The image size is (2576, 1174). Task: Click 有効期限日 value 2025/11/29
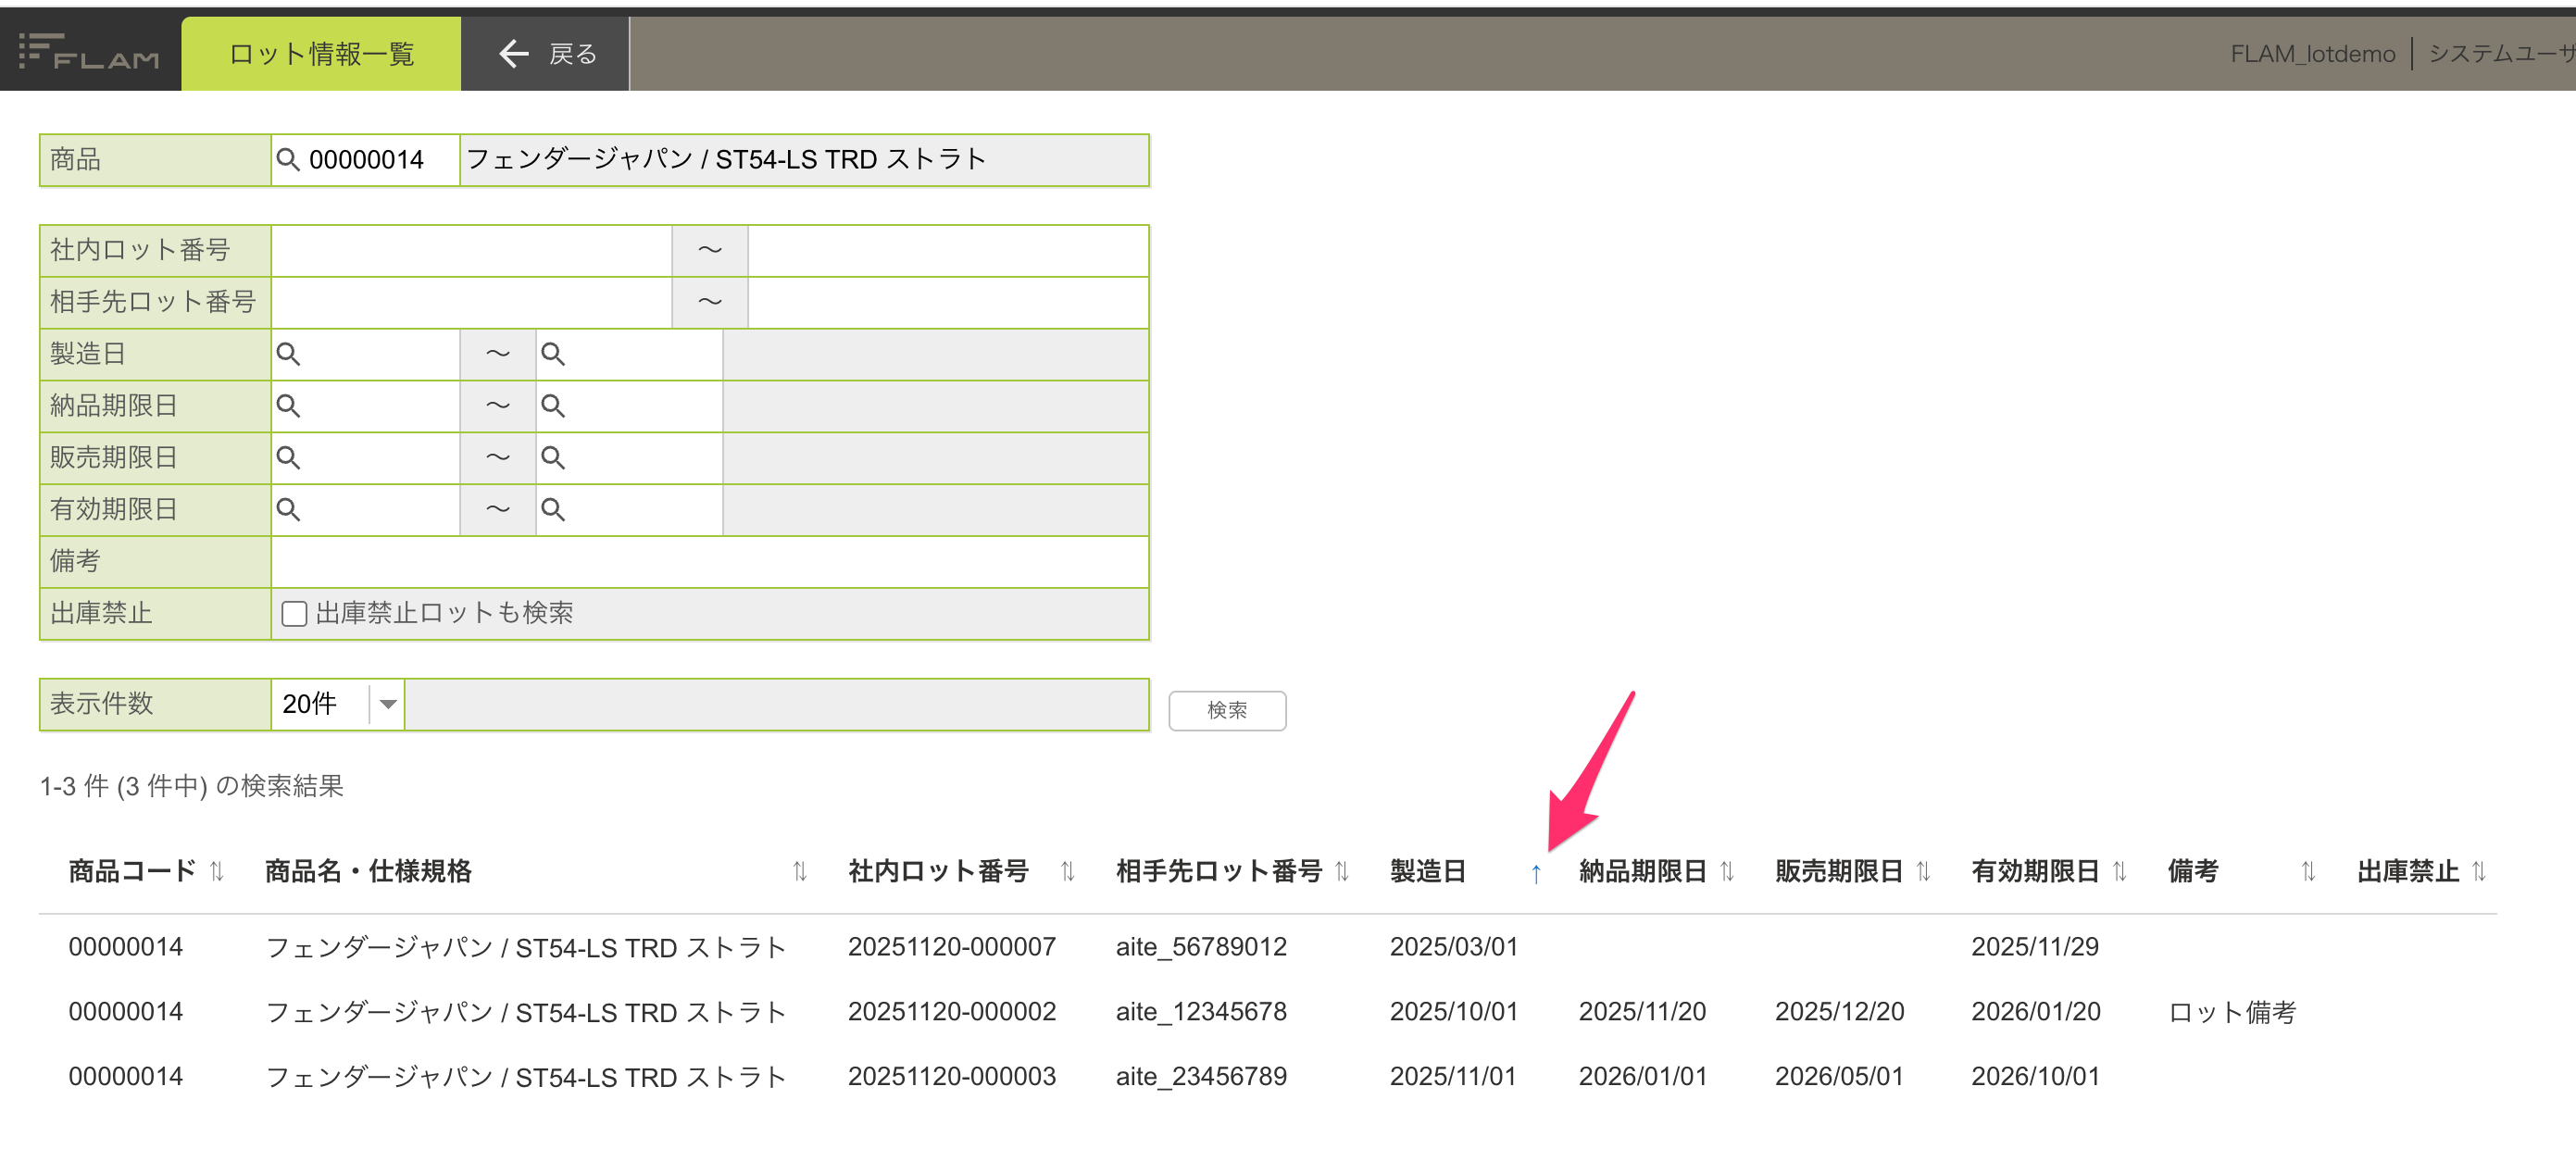pos(2035,946)
